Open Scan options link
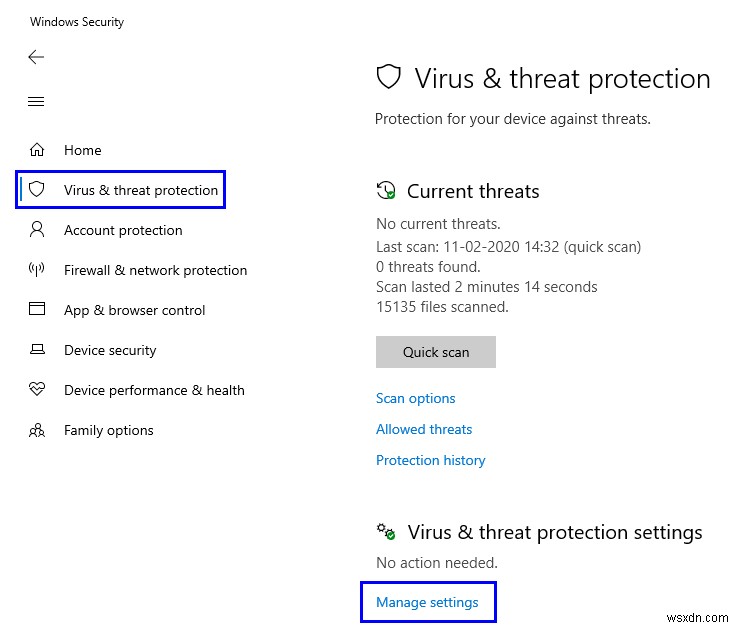Image resolution: width=740 pixels, height=628 pixels. coord(415,398)
